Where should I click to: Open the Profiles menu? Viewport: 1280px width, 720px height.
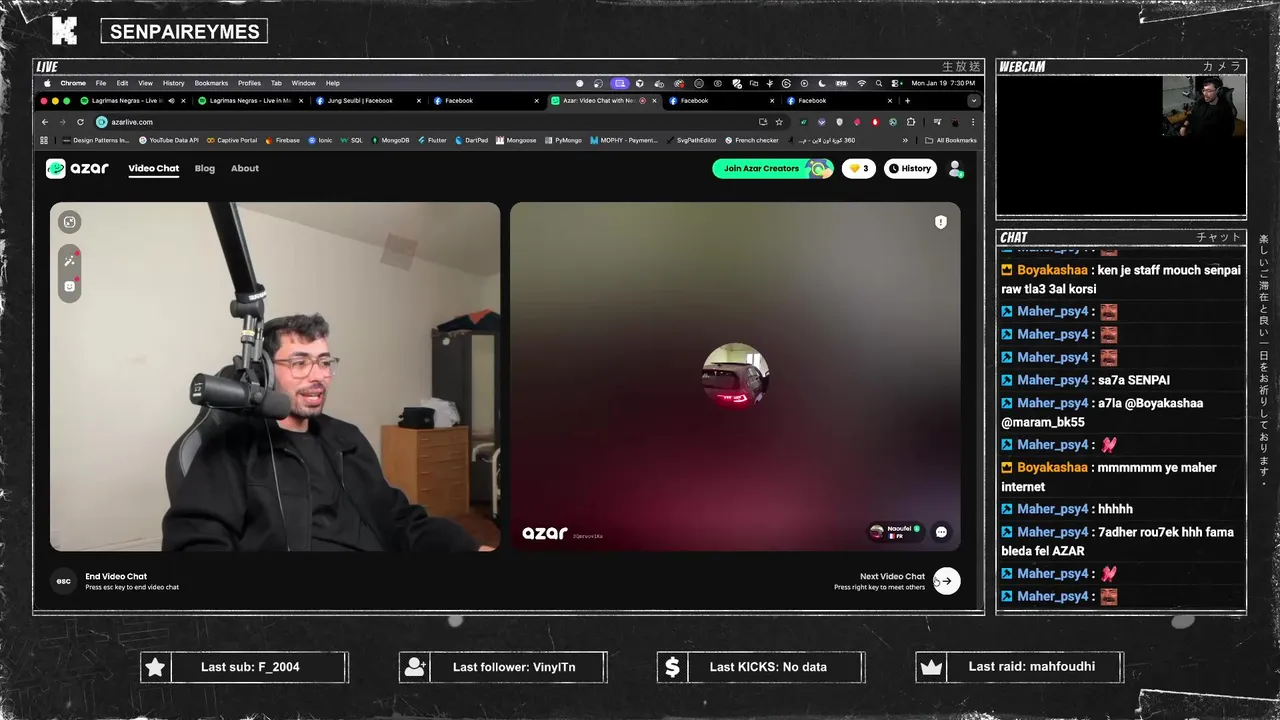pyautogui.click(x=249, y=83)
